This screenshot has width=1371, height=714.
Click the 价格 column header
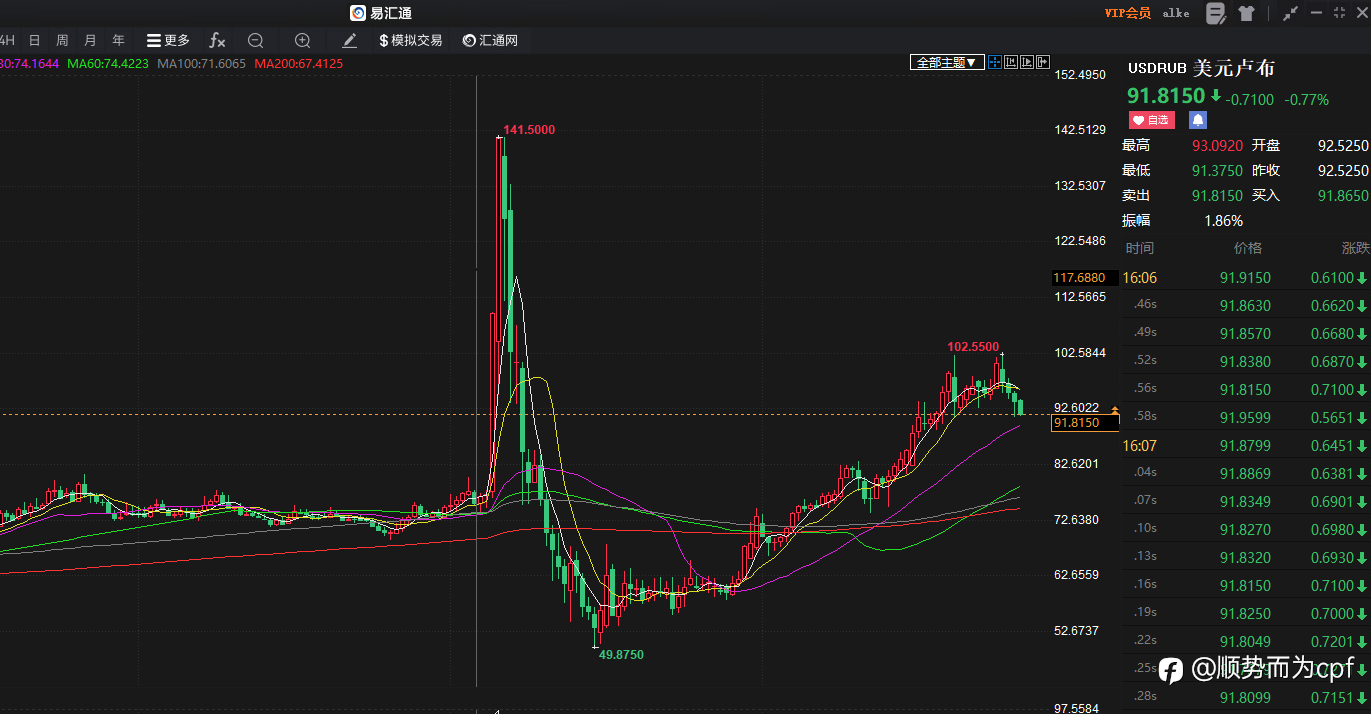pyautogui.click(x=1247, y=248)
